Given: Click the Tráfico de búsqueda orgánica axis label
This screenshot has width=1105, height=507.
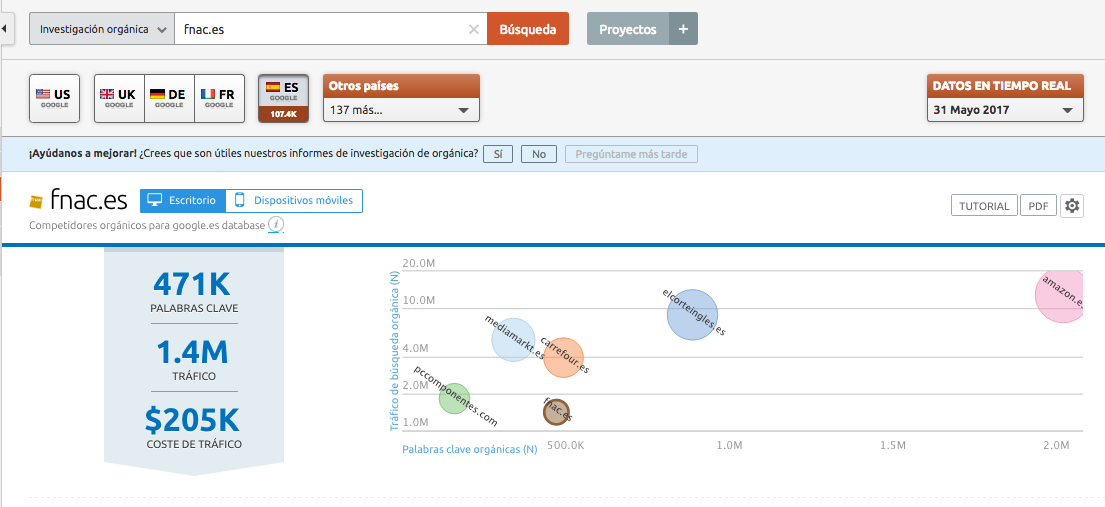Looking at the screenshot, I should 395,352.
